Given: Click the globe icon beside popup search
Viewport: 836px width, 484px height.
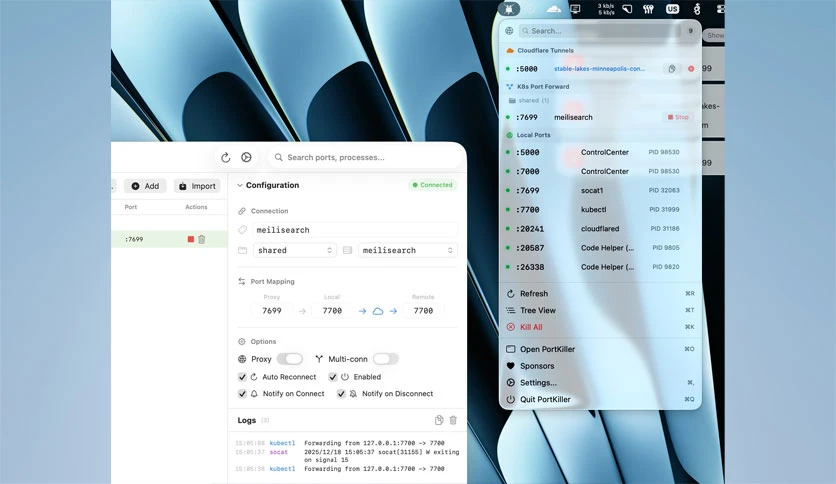Looking at the screenshot, I should (x=509, y=31).
